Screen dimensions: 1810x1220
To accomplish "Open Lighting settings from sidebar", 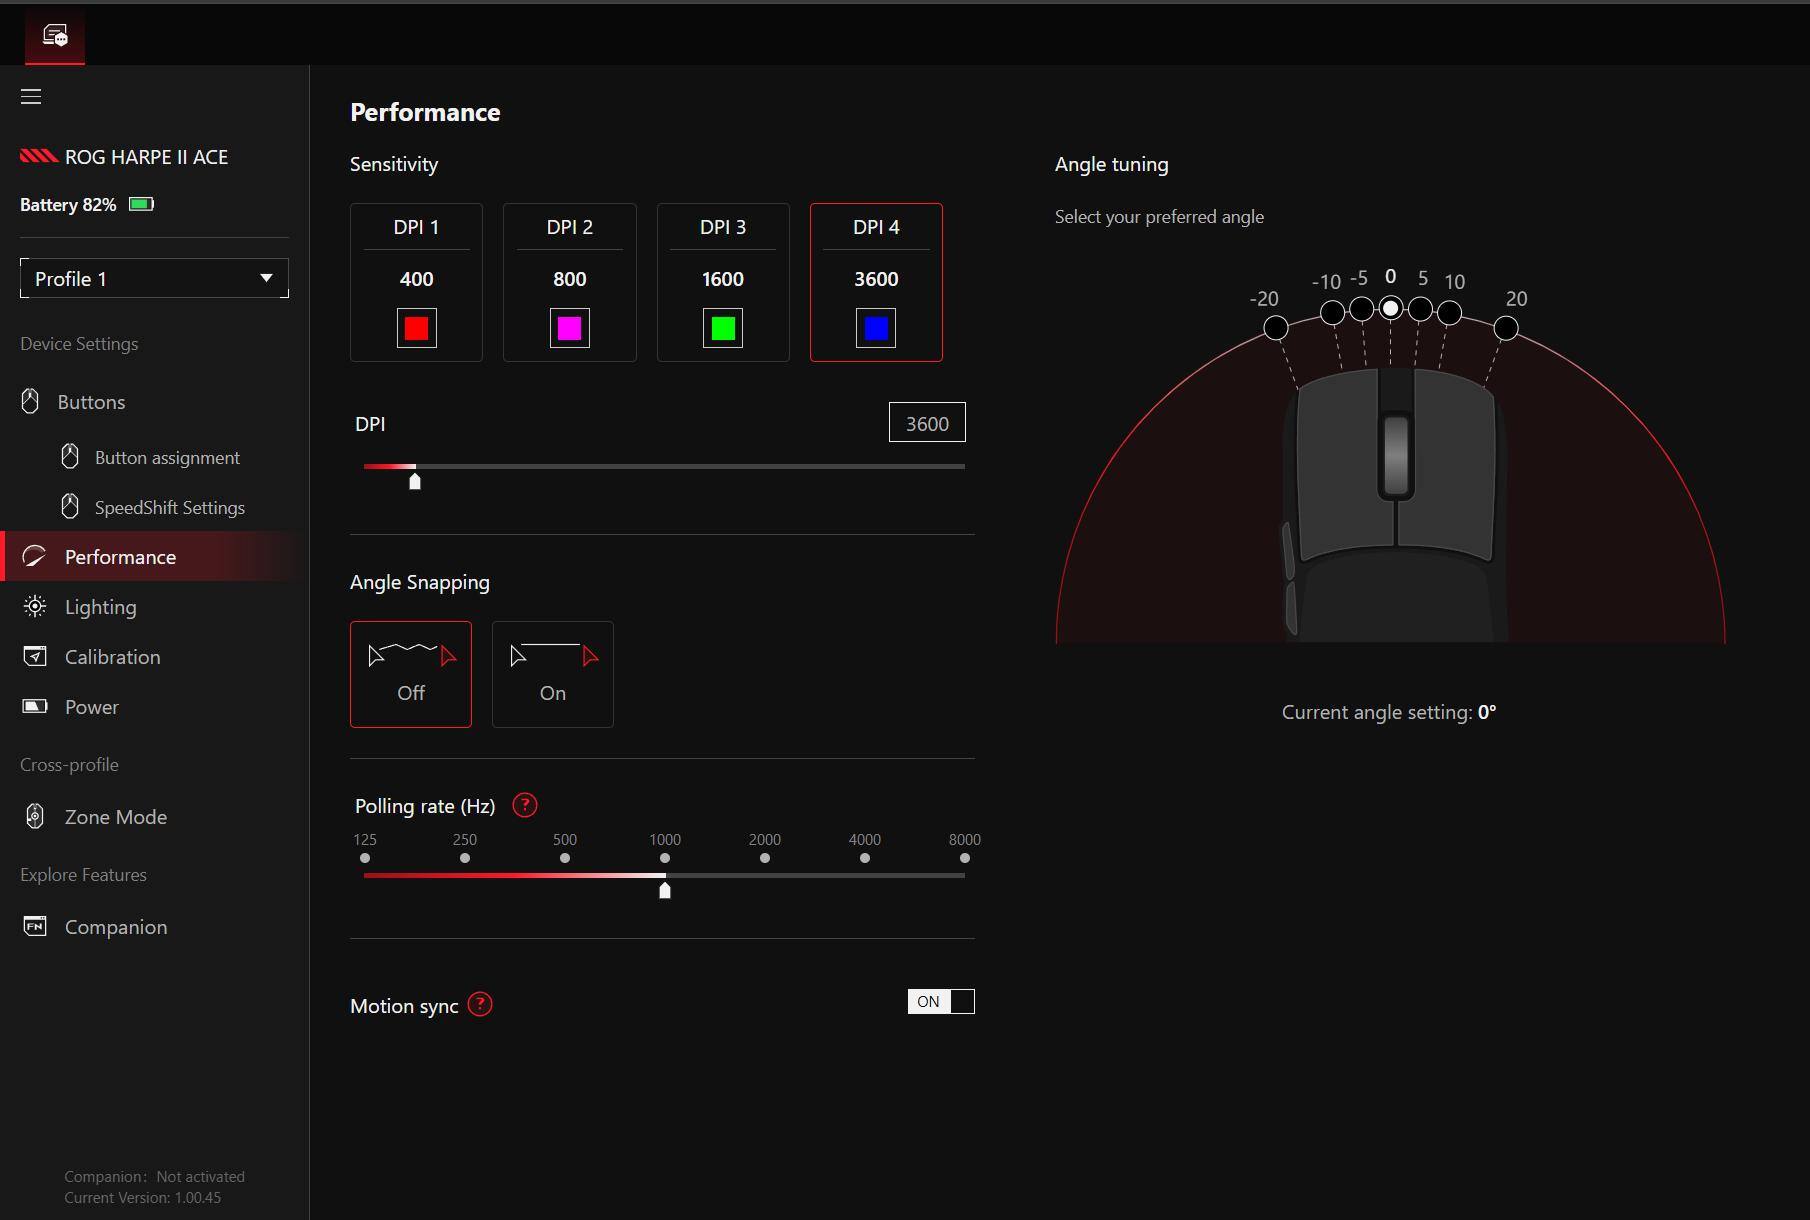I will [100, 607].
